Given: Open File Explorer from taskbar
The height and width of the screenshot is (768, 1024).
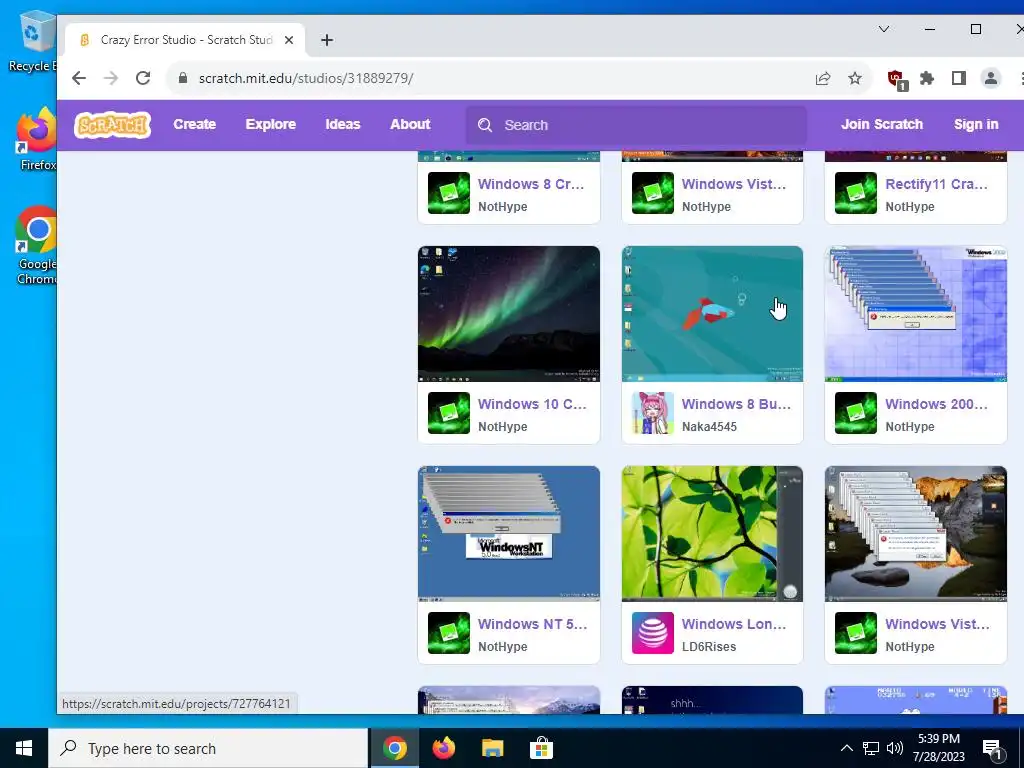Looking at the screenshot, I should 492,748.
